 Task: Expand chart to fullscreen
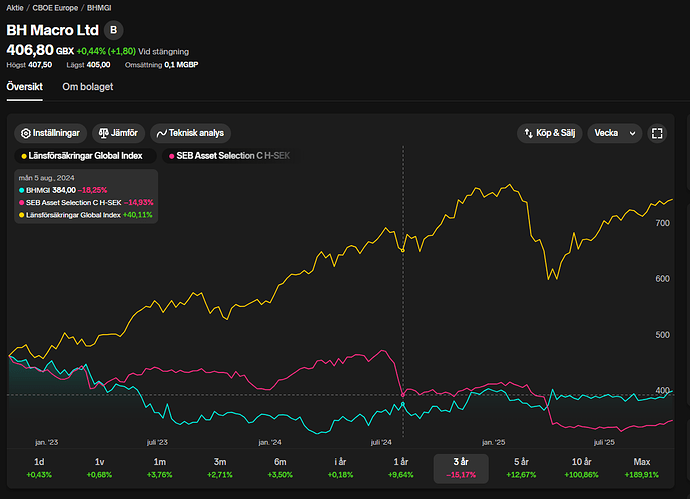point(657,132)
